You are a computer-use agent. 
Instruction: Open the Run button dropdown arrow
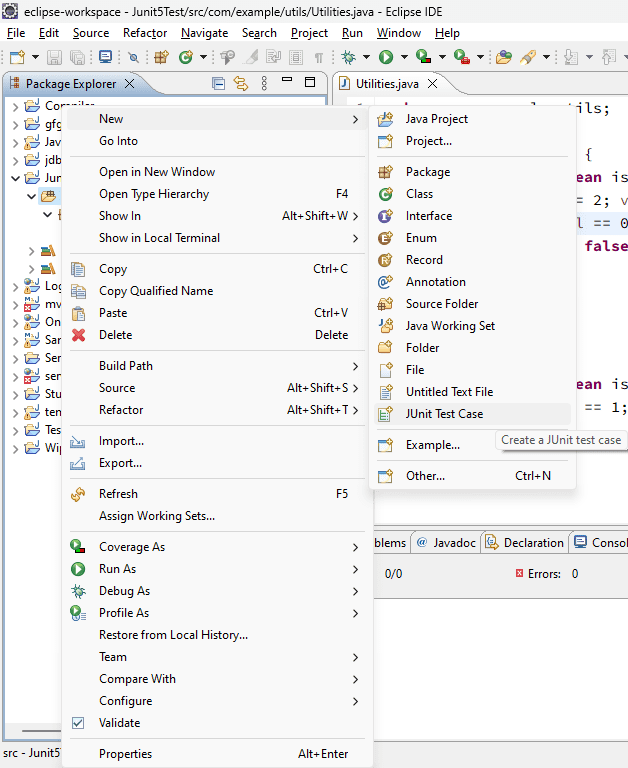pos(404,57)
